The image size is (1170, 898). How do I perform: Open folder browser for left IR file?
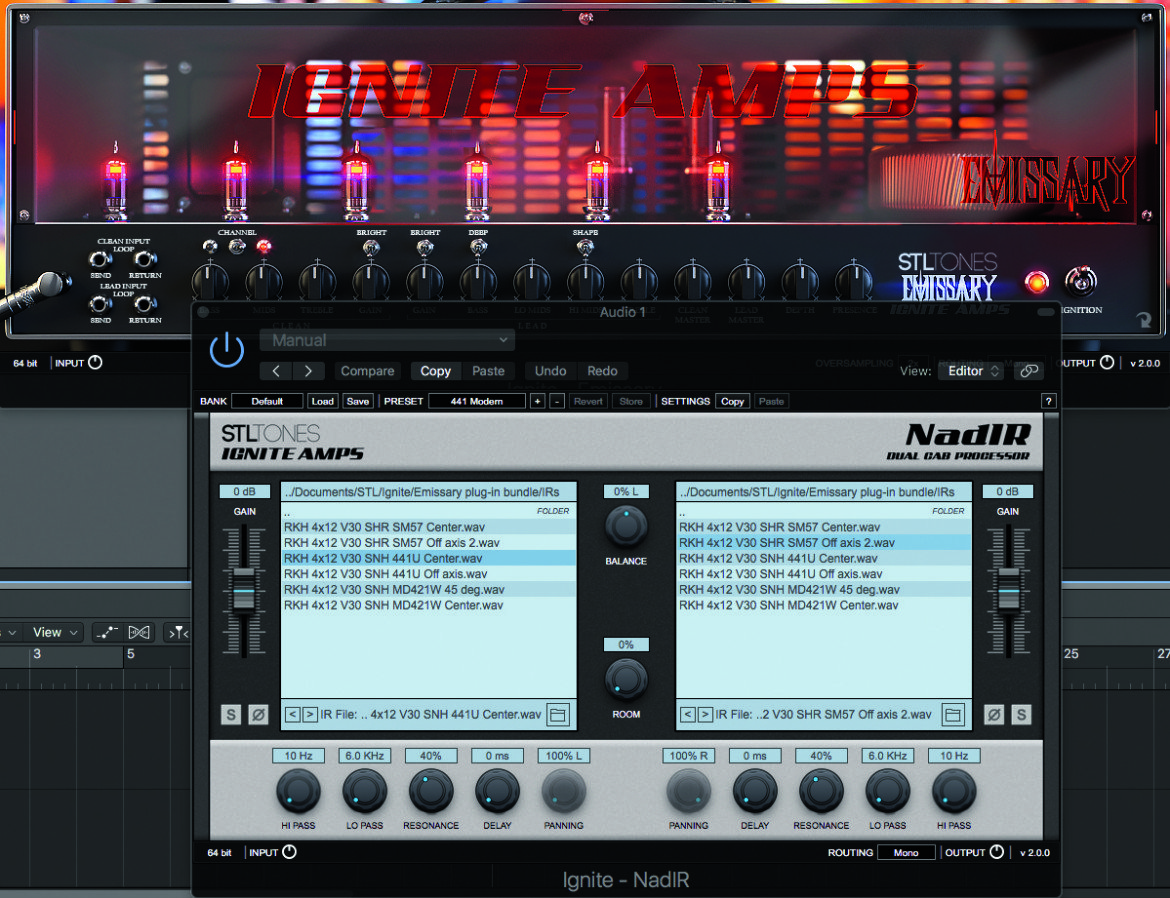557,714
